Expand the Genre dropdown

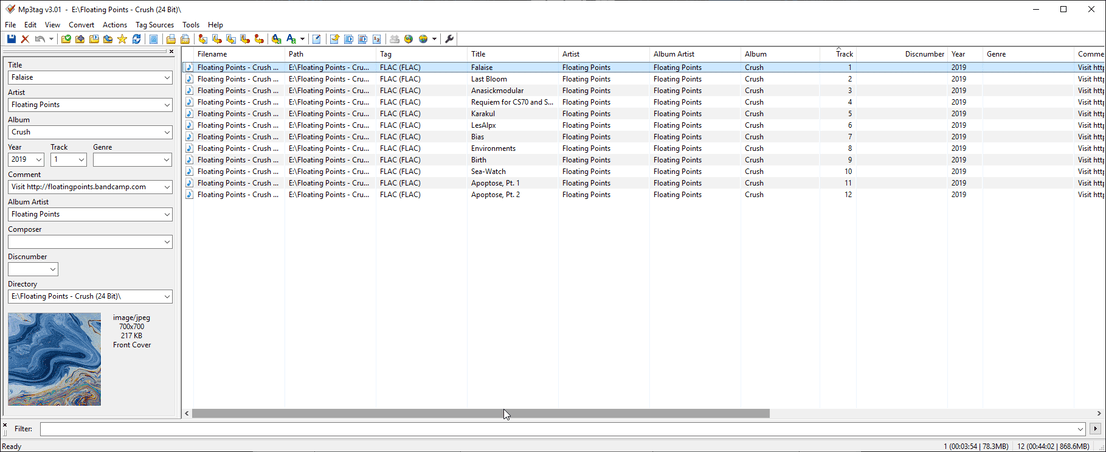point(166,160)
